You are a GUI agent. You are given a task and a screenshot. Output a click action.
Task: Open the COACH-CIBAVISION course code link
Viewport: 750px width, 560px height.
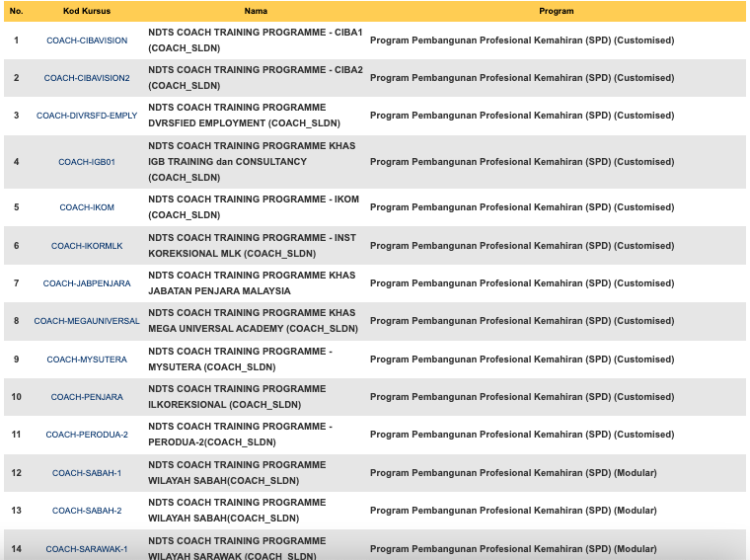tap(87, 40)
